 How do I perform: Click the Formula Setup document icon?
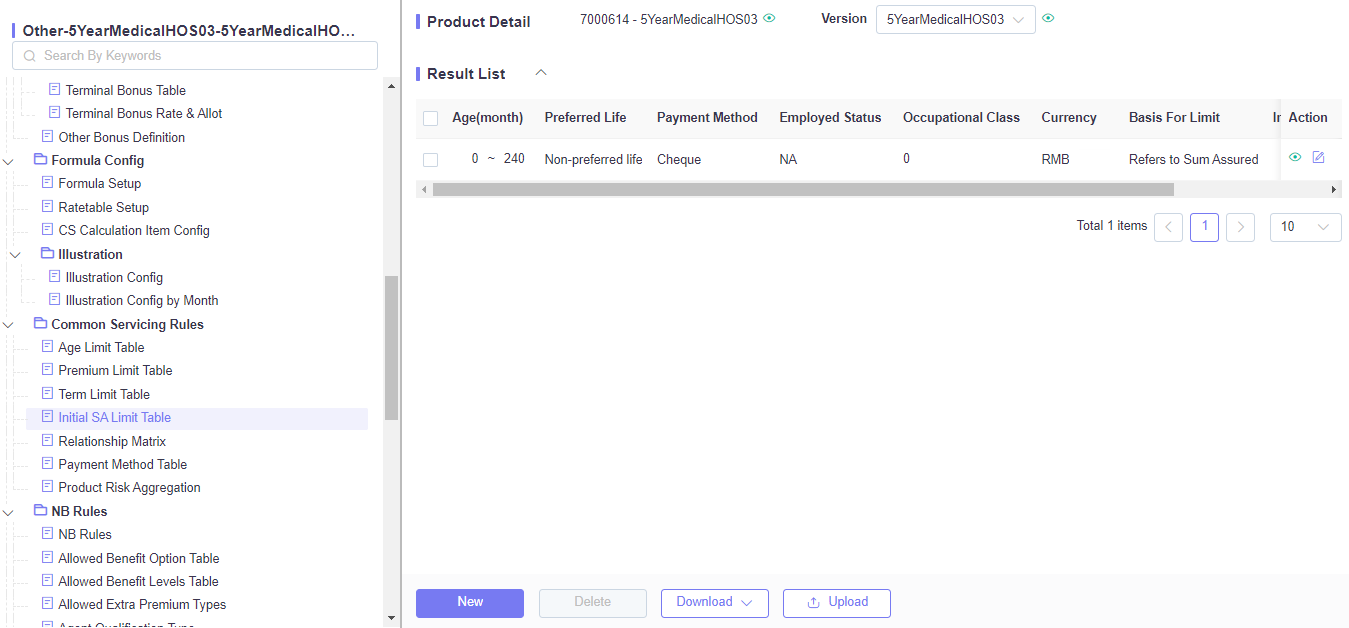(47, 183)
